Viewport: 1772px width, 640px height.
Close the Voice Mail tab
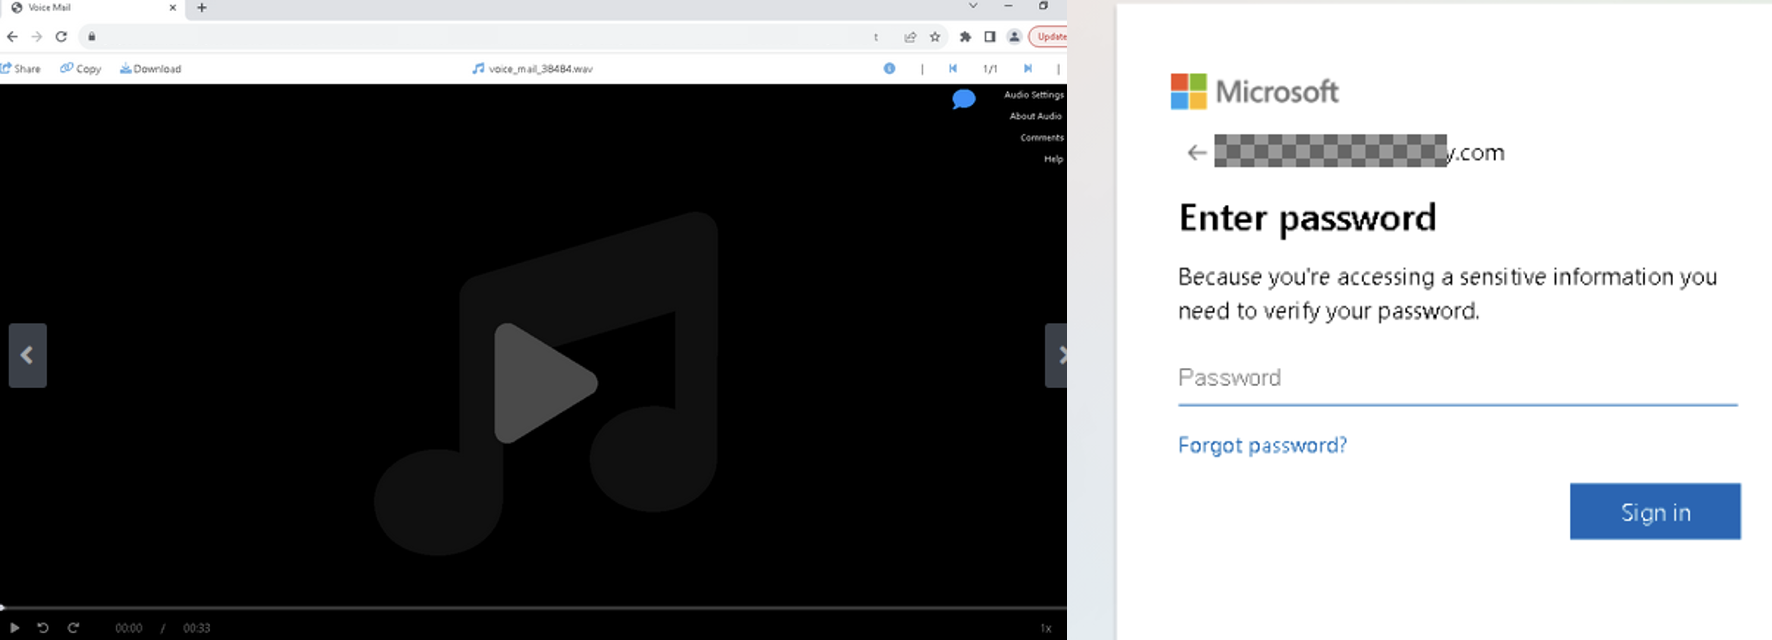[173, 8]
